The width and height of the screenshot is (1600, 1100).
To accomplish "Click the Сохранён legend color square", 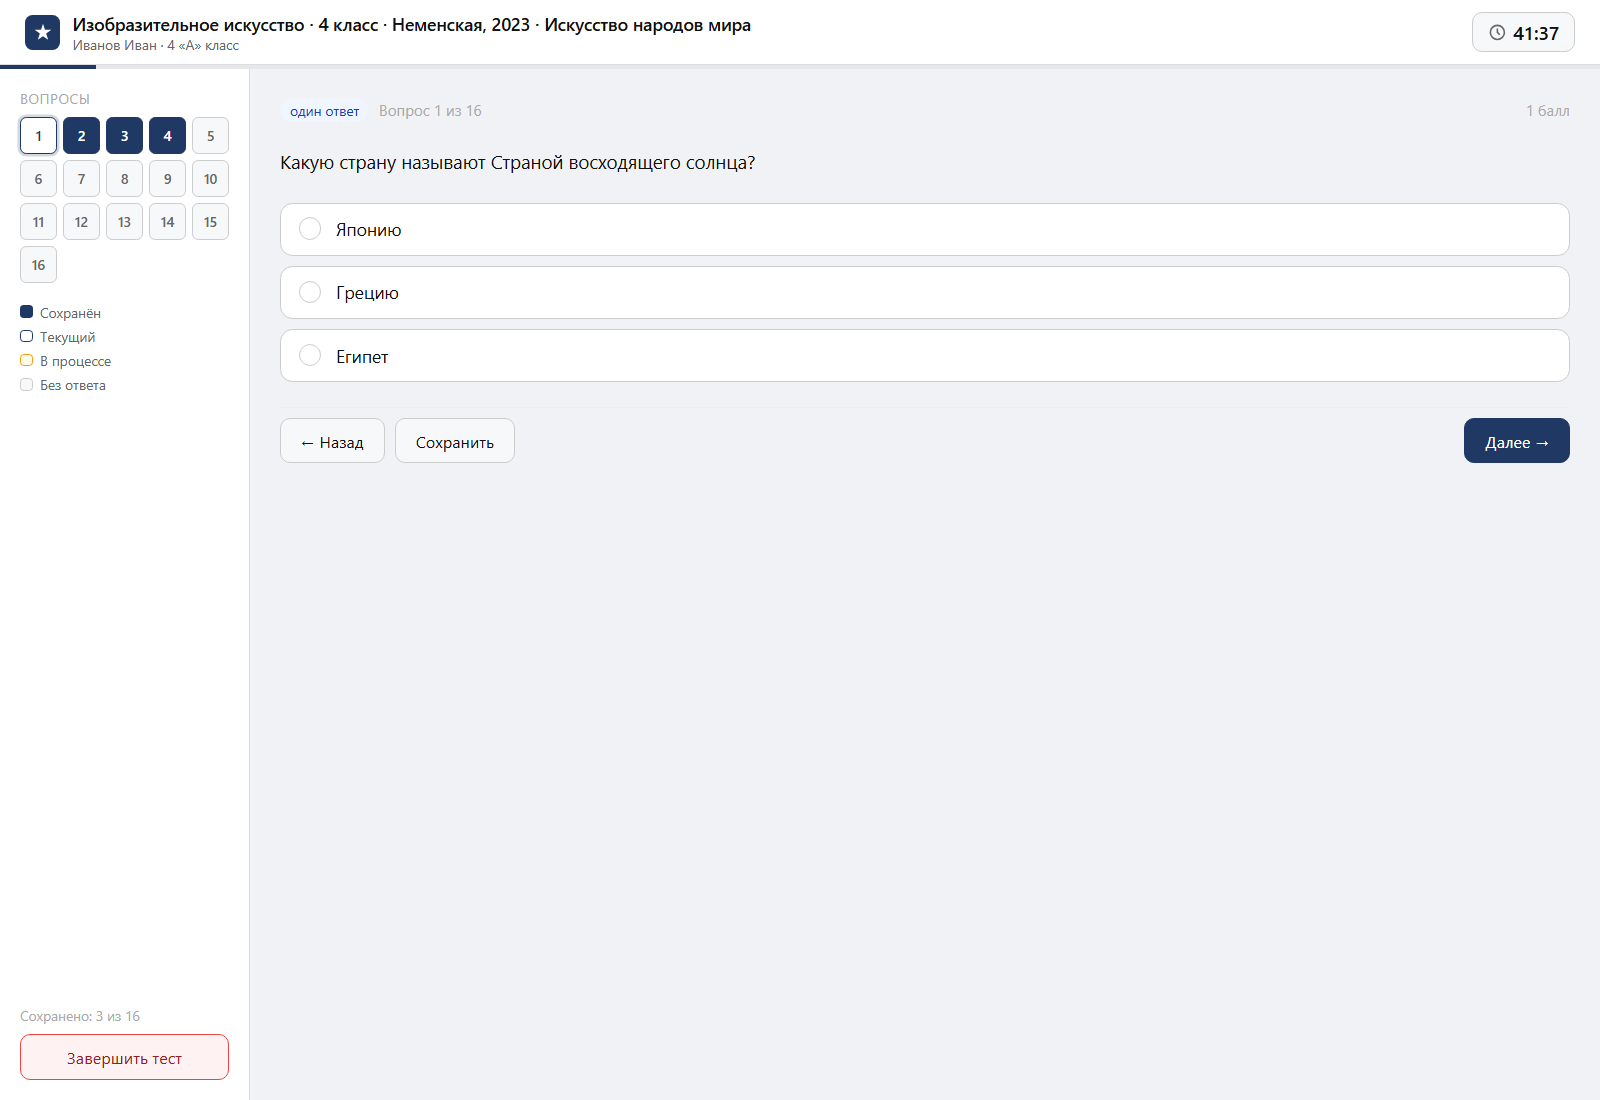I will coord(27,312).
